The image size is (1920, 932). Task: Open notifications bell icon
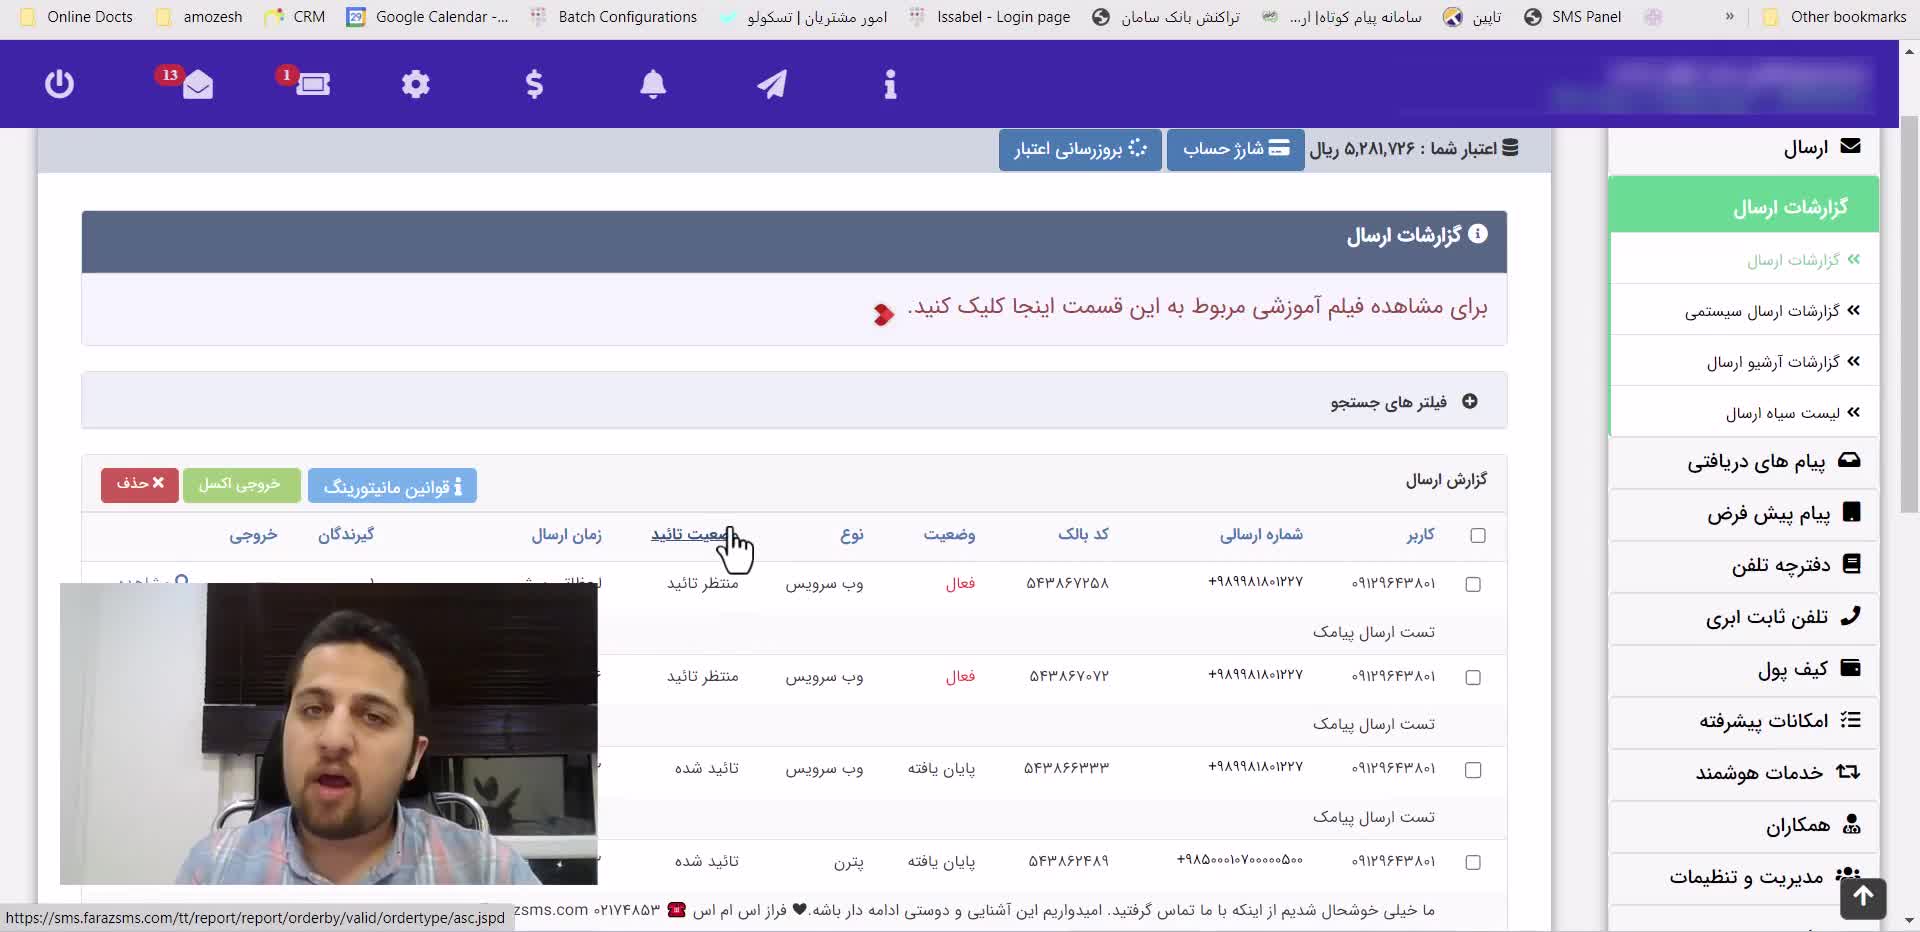pos(653,85)
